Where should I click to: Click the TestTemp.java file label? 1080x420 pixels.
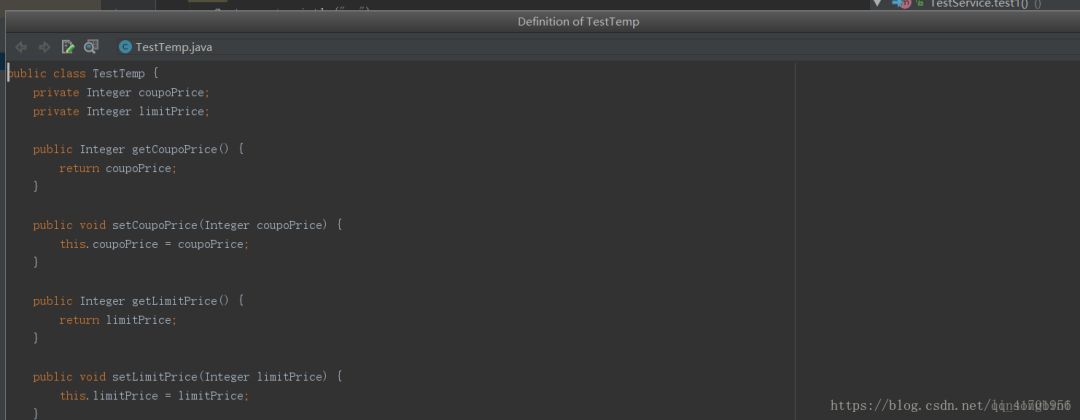[173, 47]
